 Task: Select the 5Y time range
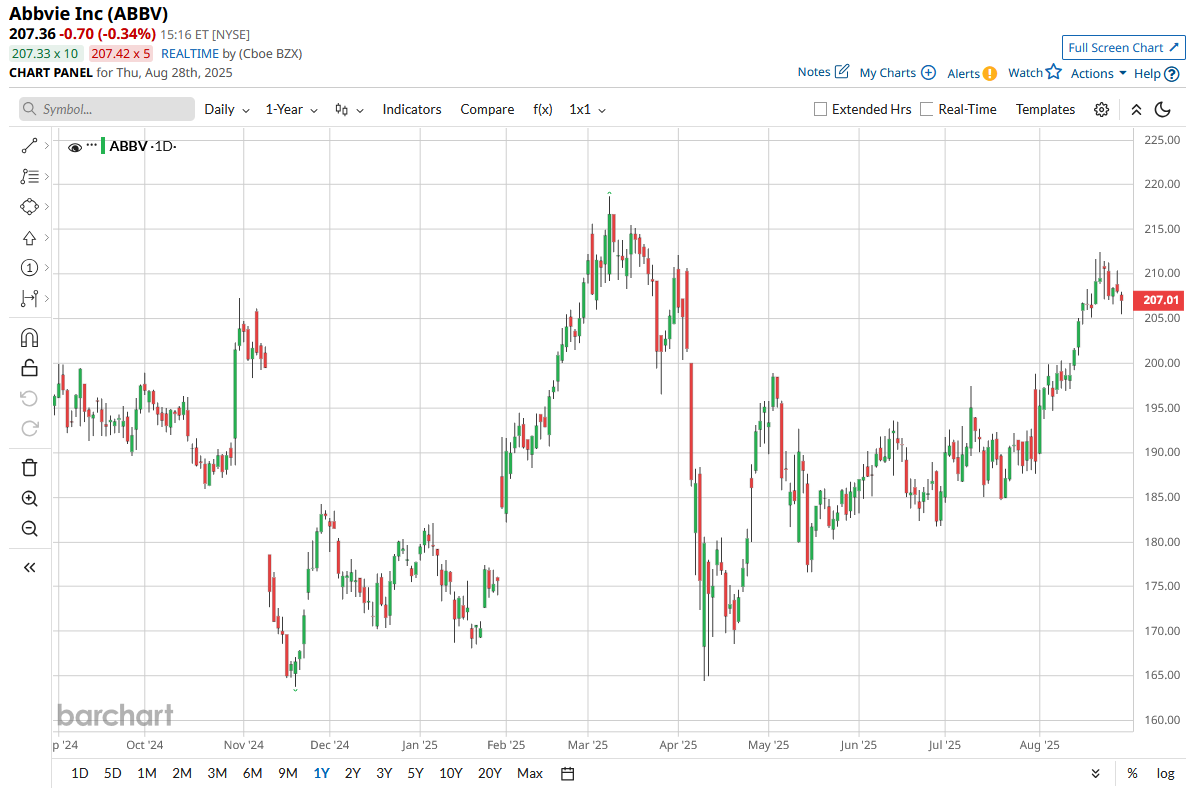415,773
